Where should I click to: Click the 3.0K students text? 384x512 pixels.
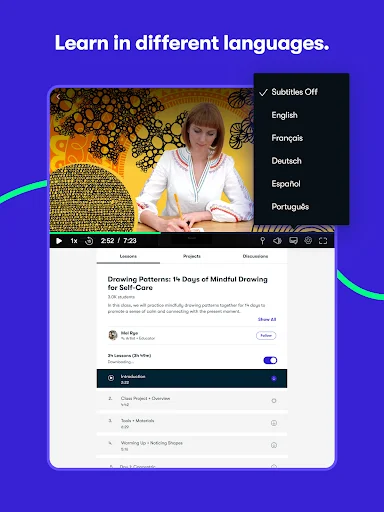121,297
